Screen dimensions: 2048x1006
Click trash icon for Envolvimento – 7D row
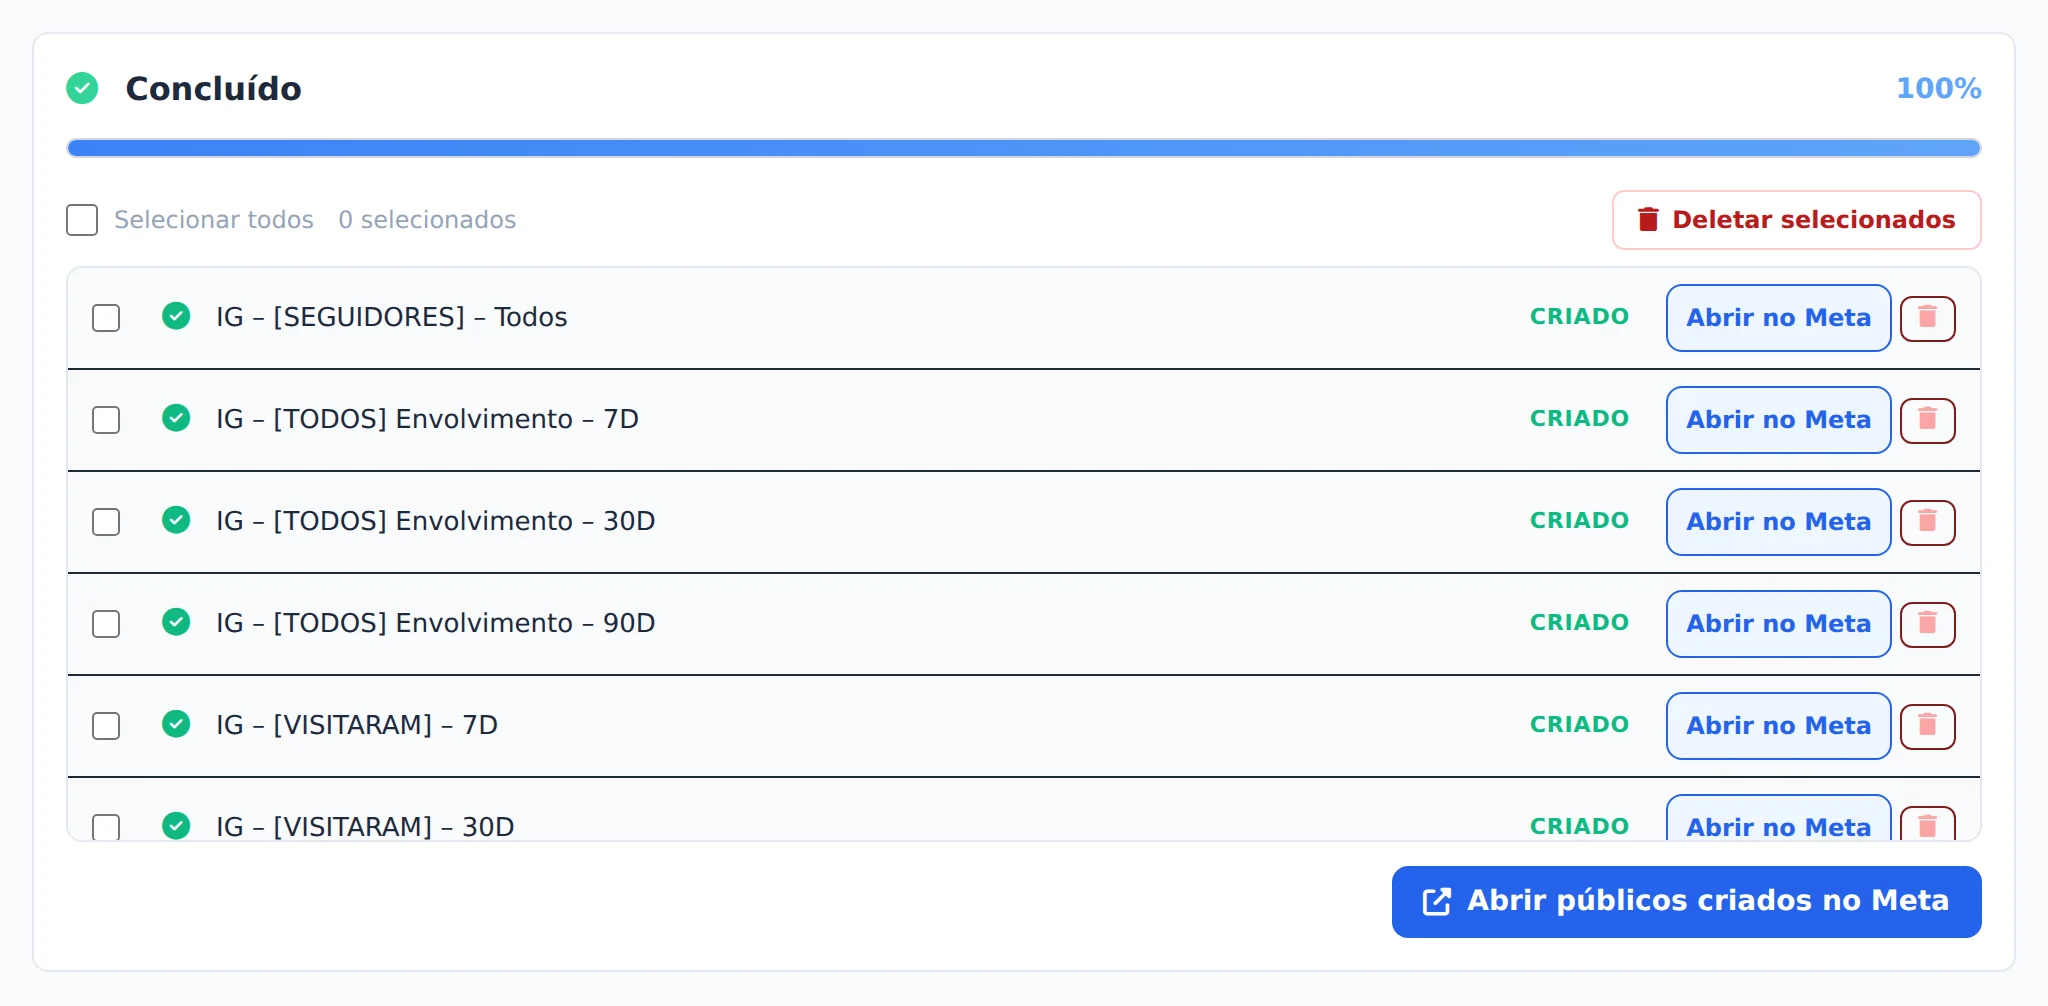[x=1927, y=420]
